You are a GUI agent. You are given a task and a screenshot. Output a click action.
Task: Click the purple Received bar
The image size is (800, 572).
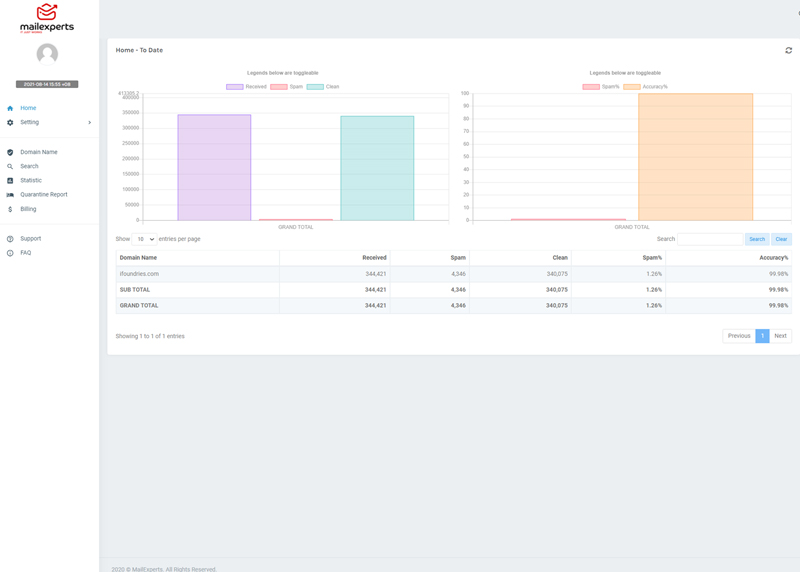tap(214, 167)
